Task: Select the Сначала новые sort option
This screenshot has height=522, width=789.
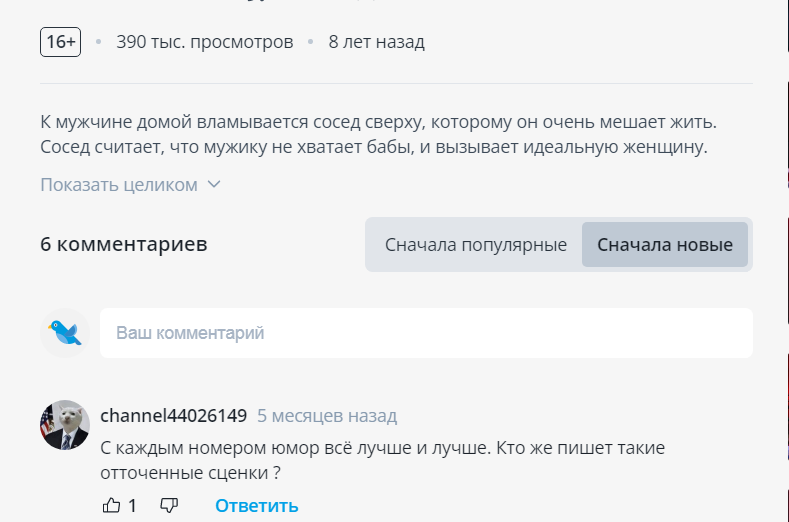Action: (x=665, y=245)
